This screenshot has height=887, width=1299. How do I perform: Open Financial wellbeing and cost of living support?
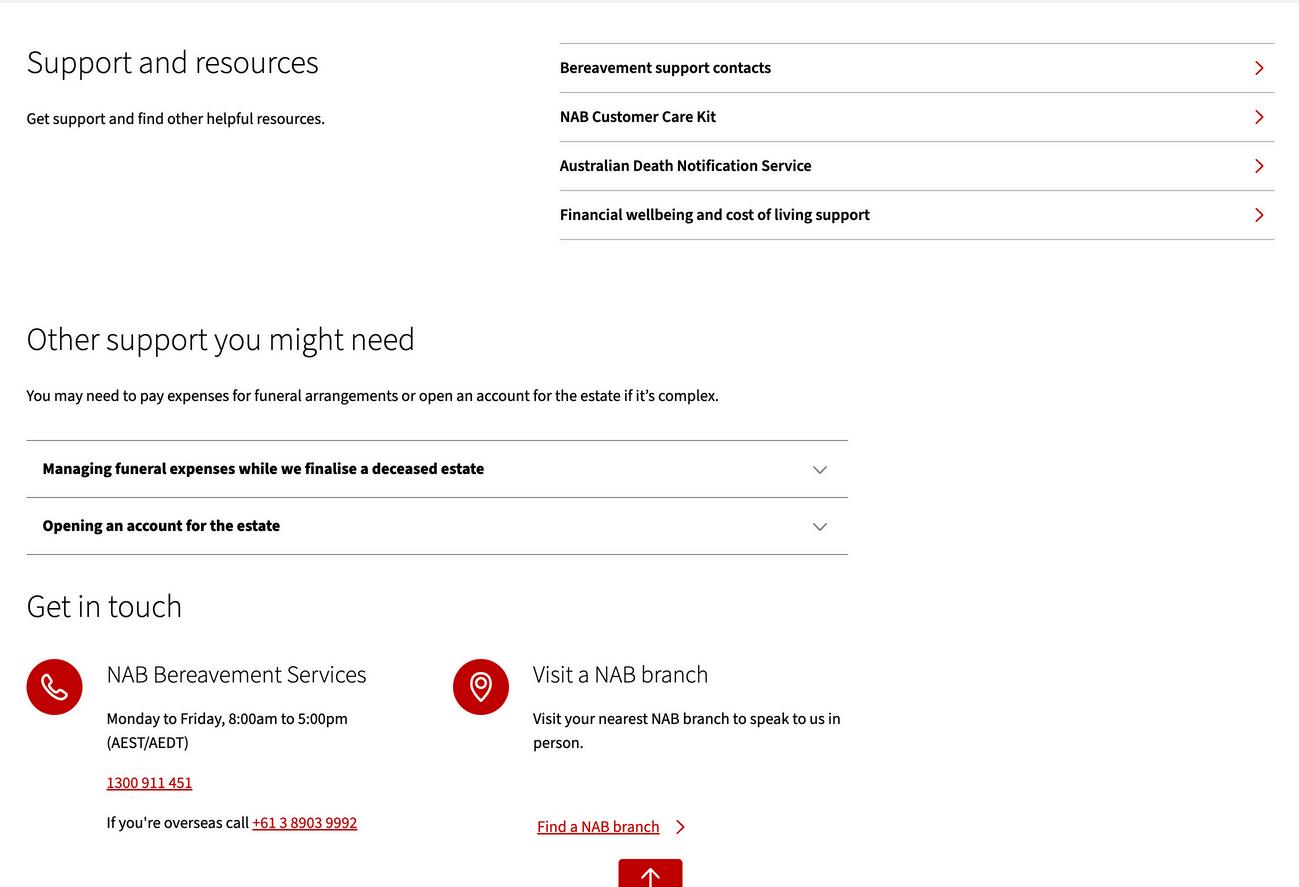[x=916, y=215]
